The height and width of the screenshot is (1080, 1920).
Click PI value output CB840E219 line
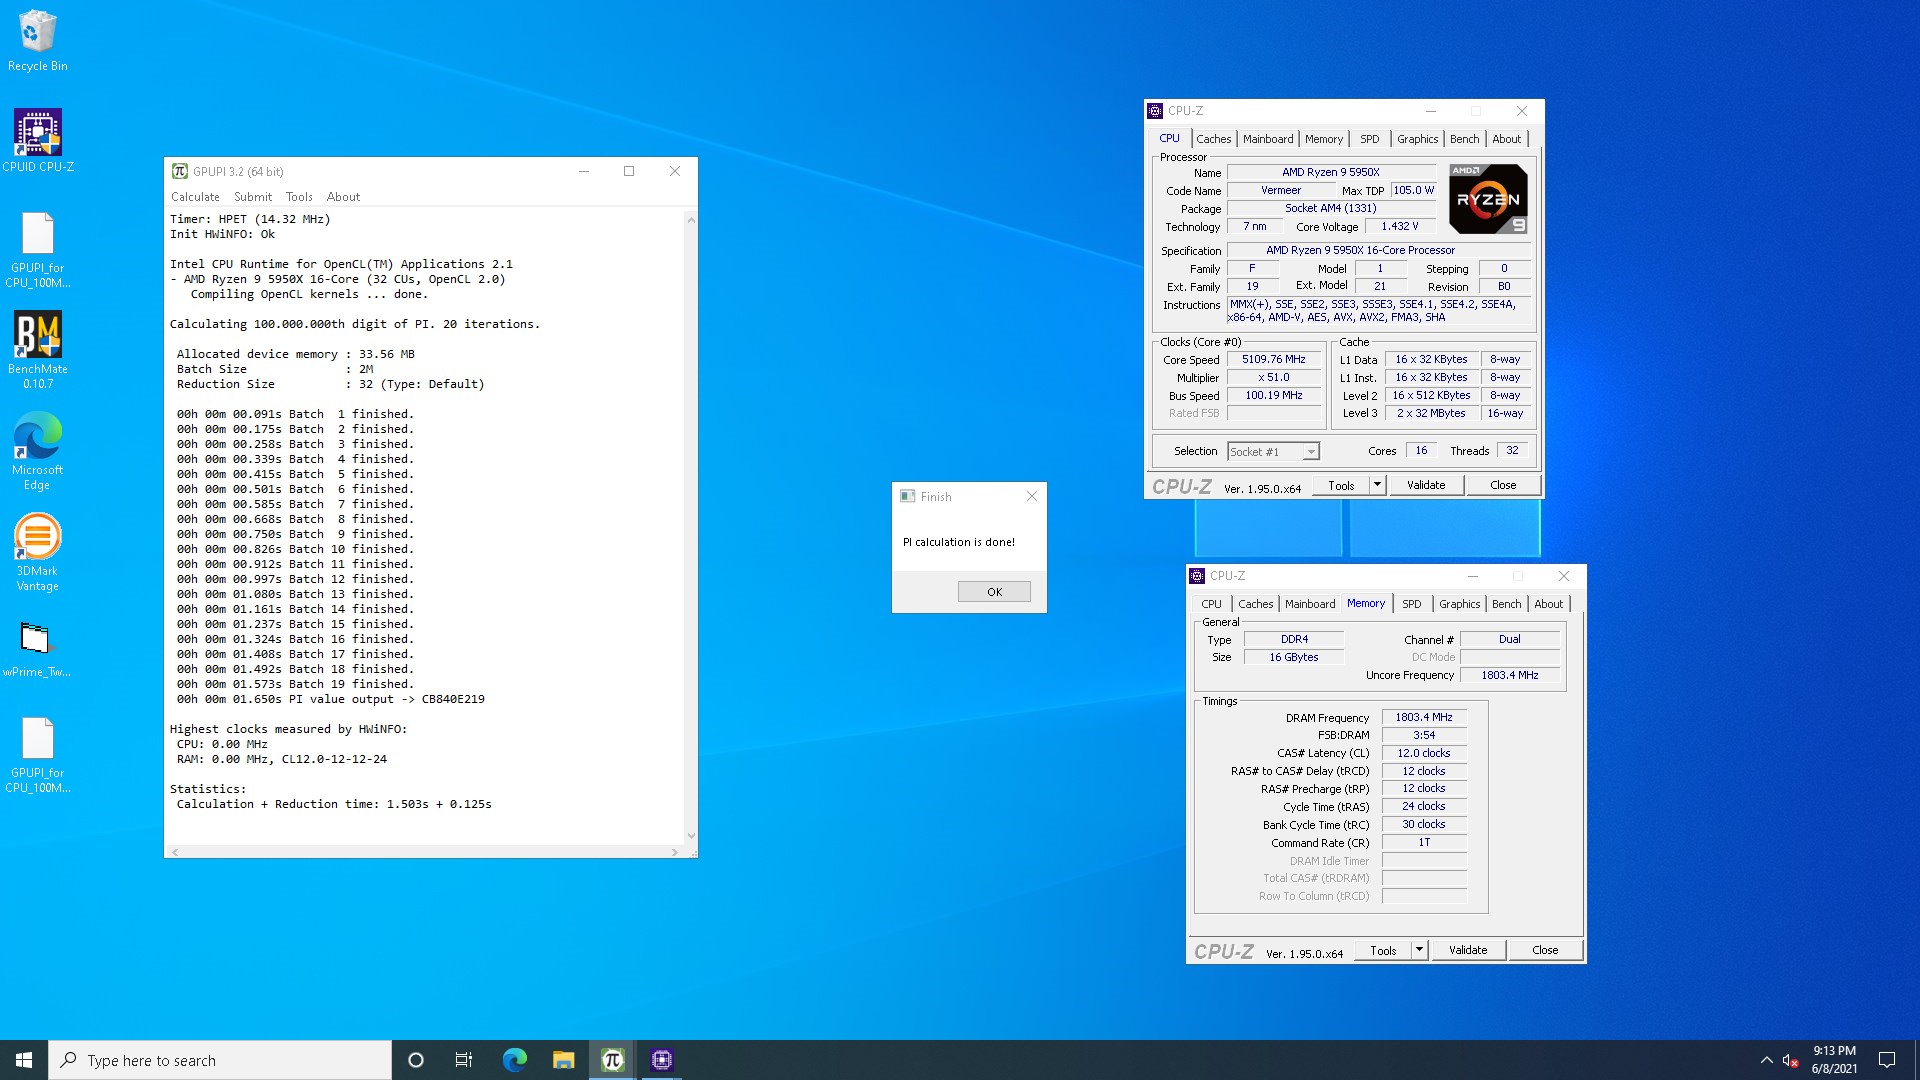click(330, 699)
